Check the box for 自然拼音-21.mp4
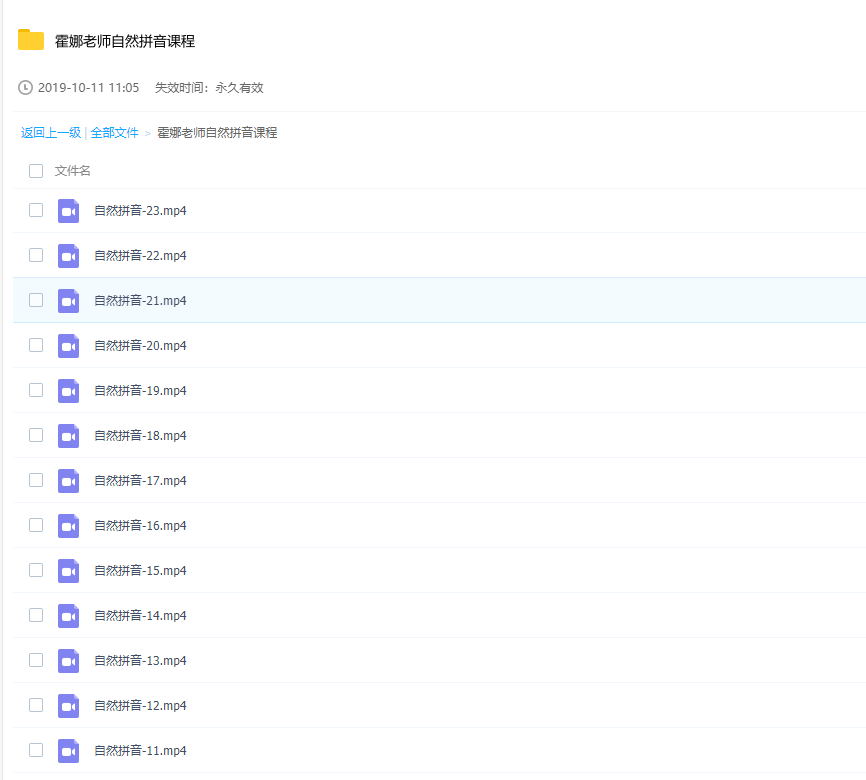866x780 pixels. coord(36,300)
